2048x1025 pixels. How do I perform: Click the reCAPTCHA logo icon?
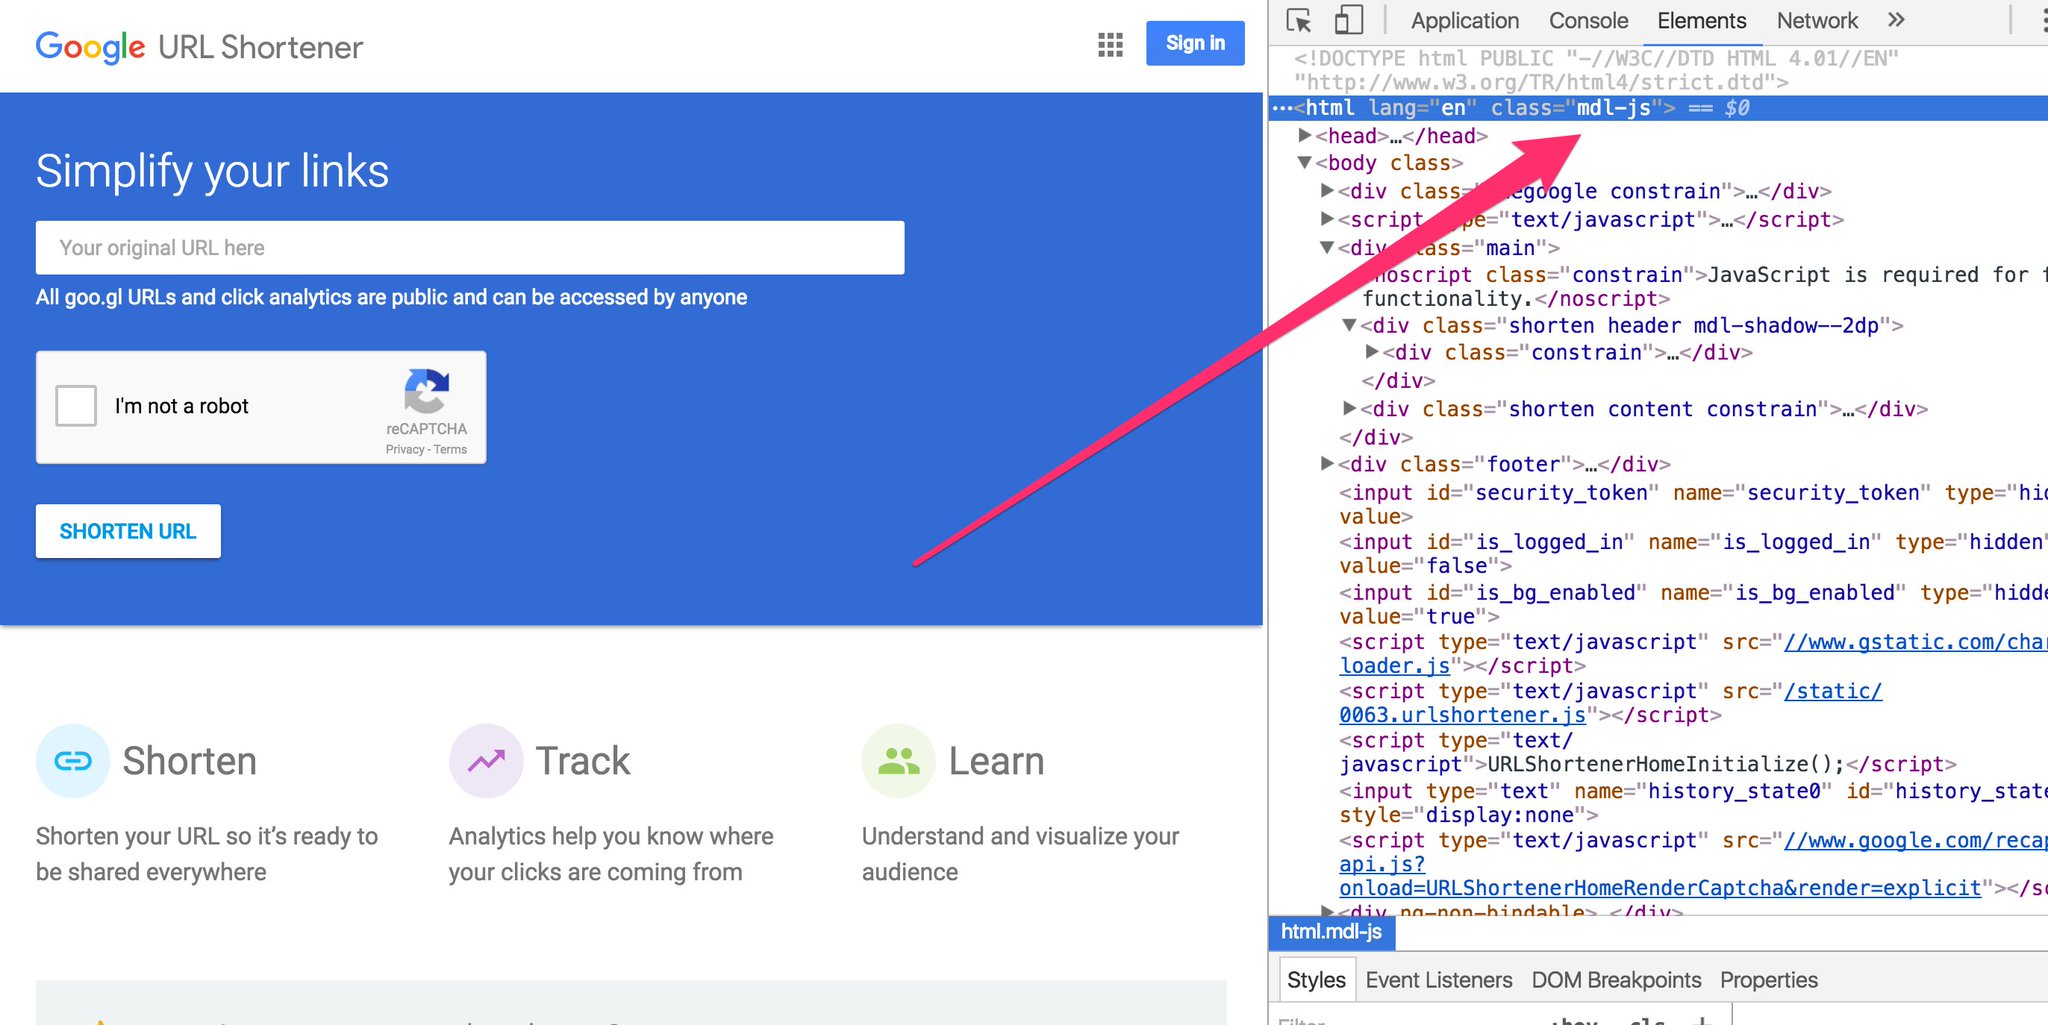pos(427,391)
